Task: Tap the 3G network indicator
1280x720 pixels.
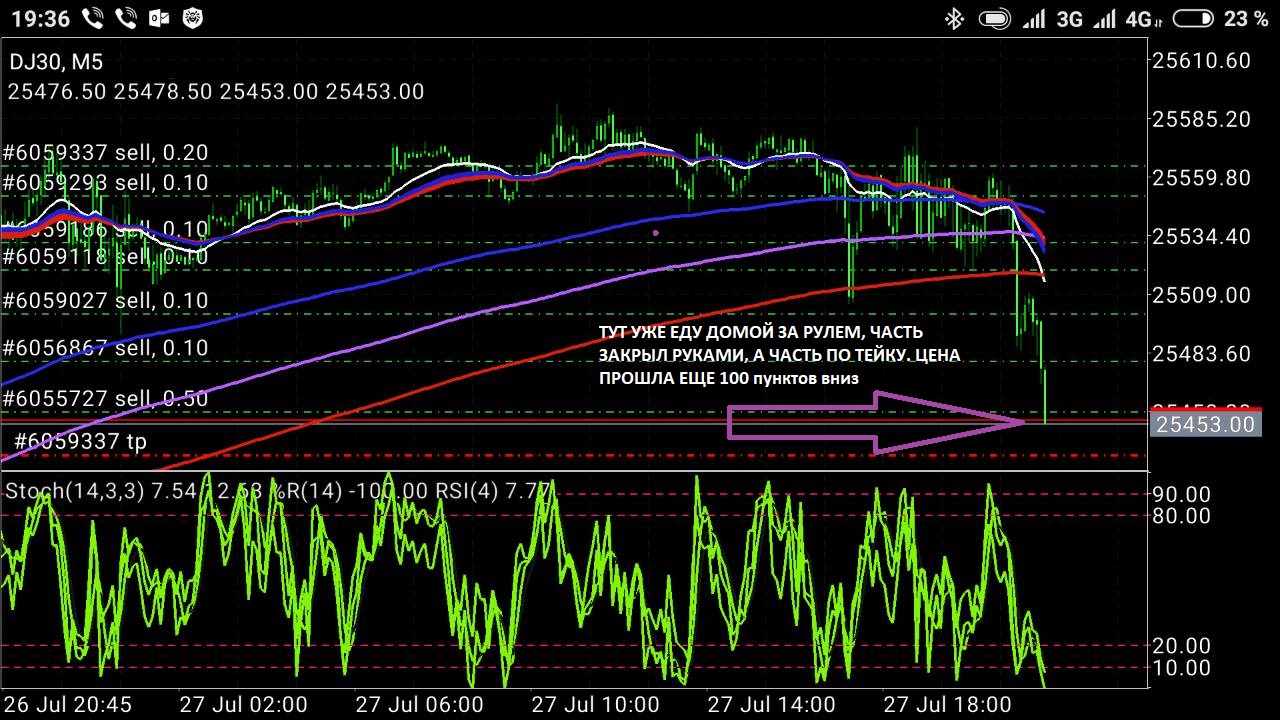Action: pos(1070,19)
